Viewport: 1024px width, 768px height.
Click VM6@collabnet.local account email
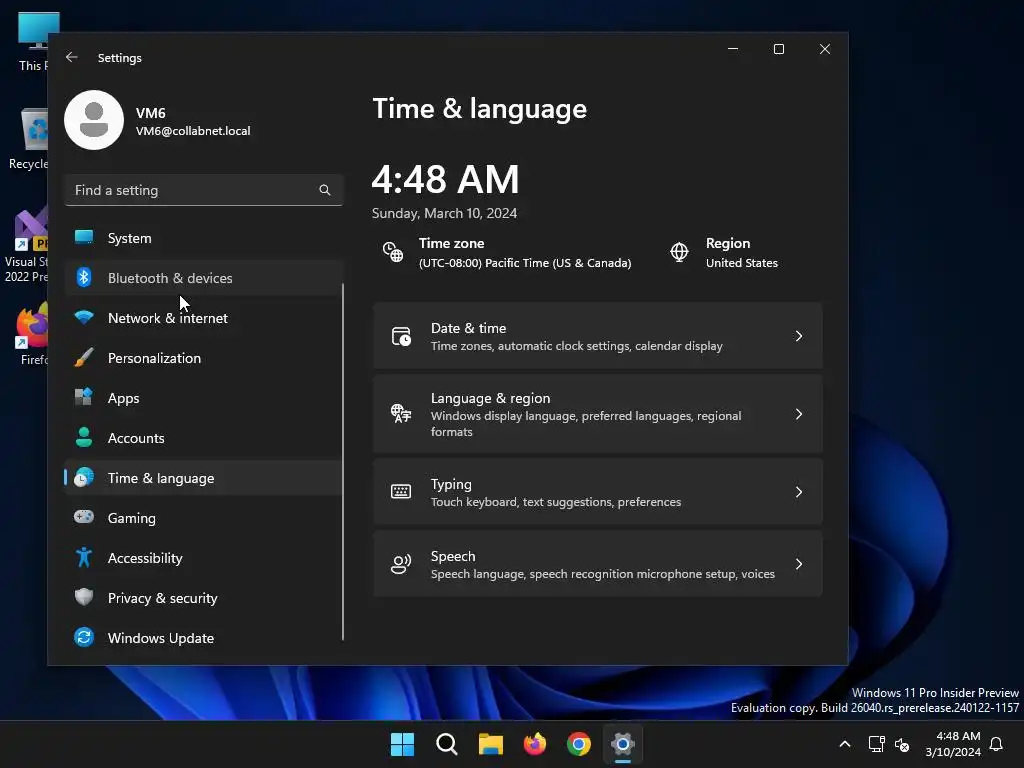coord(193,131)
